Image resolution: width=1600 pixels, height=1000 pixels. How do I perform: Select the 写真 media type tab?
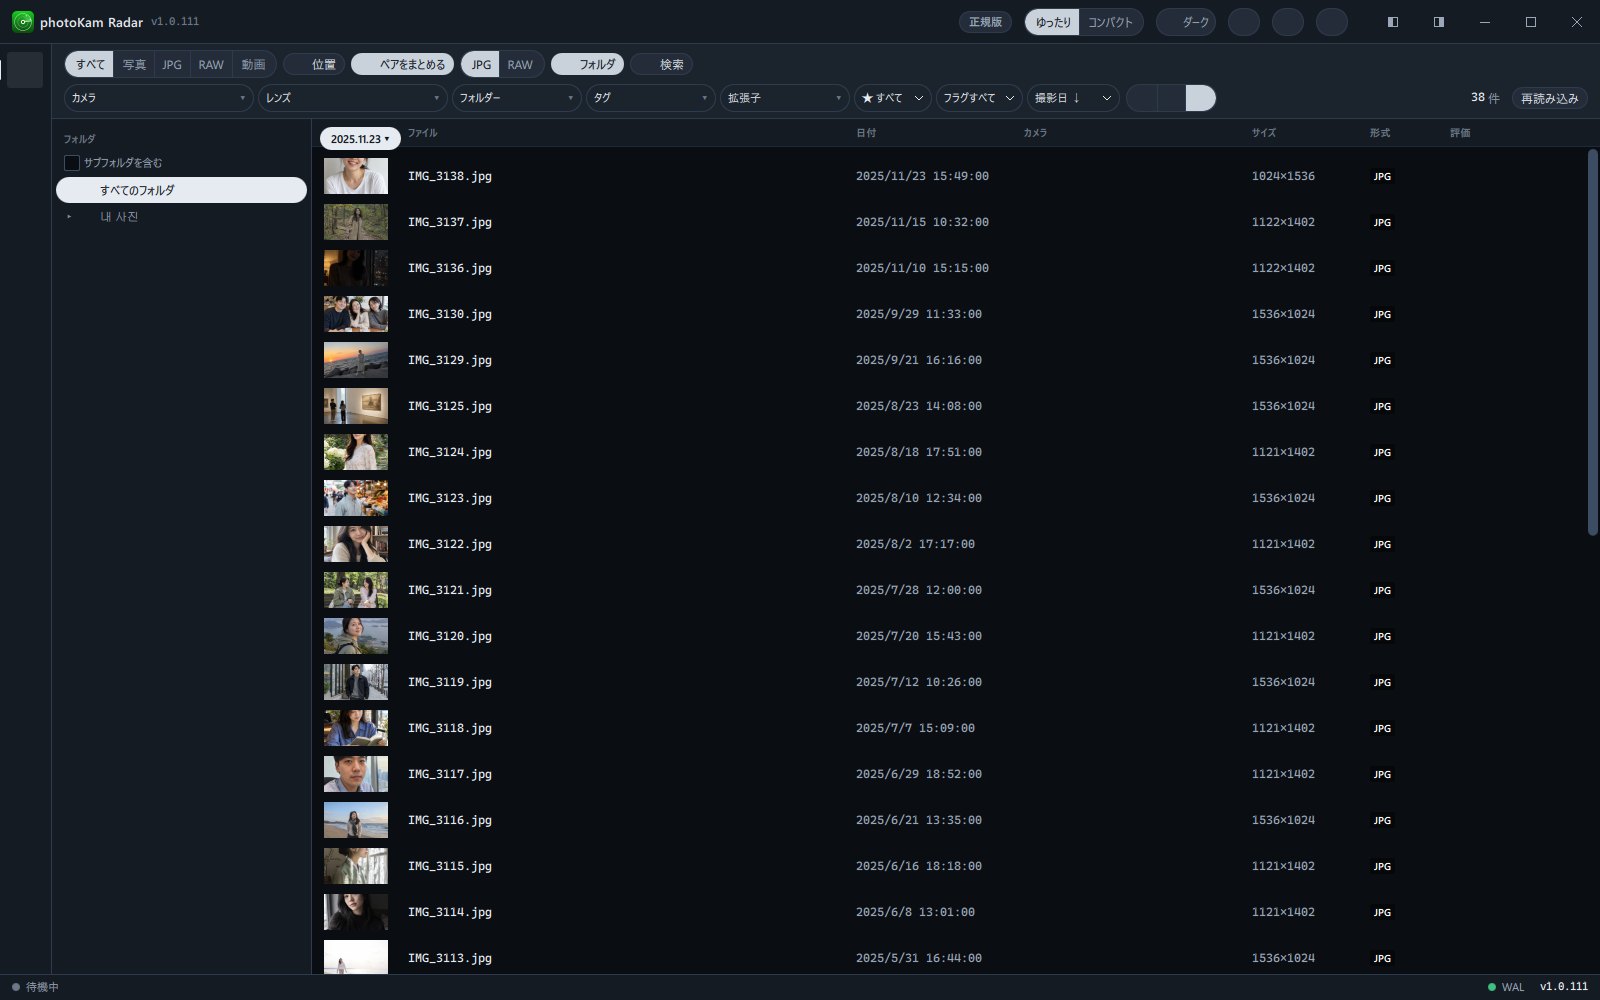pos(134,64)
